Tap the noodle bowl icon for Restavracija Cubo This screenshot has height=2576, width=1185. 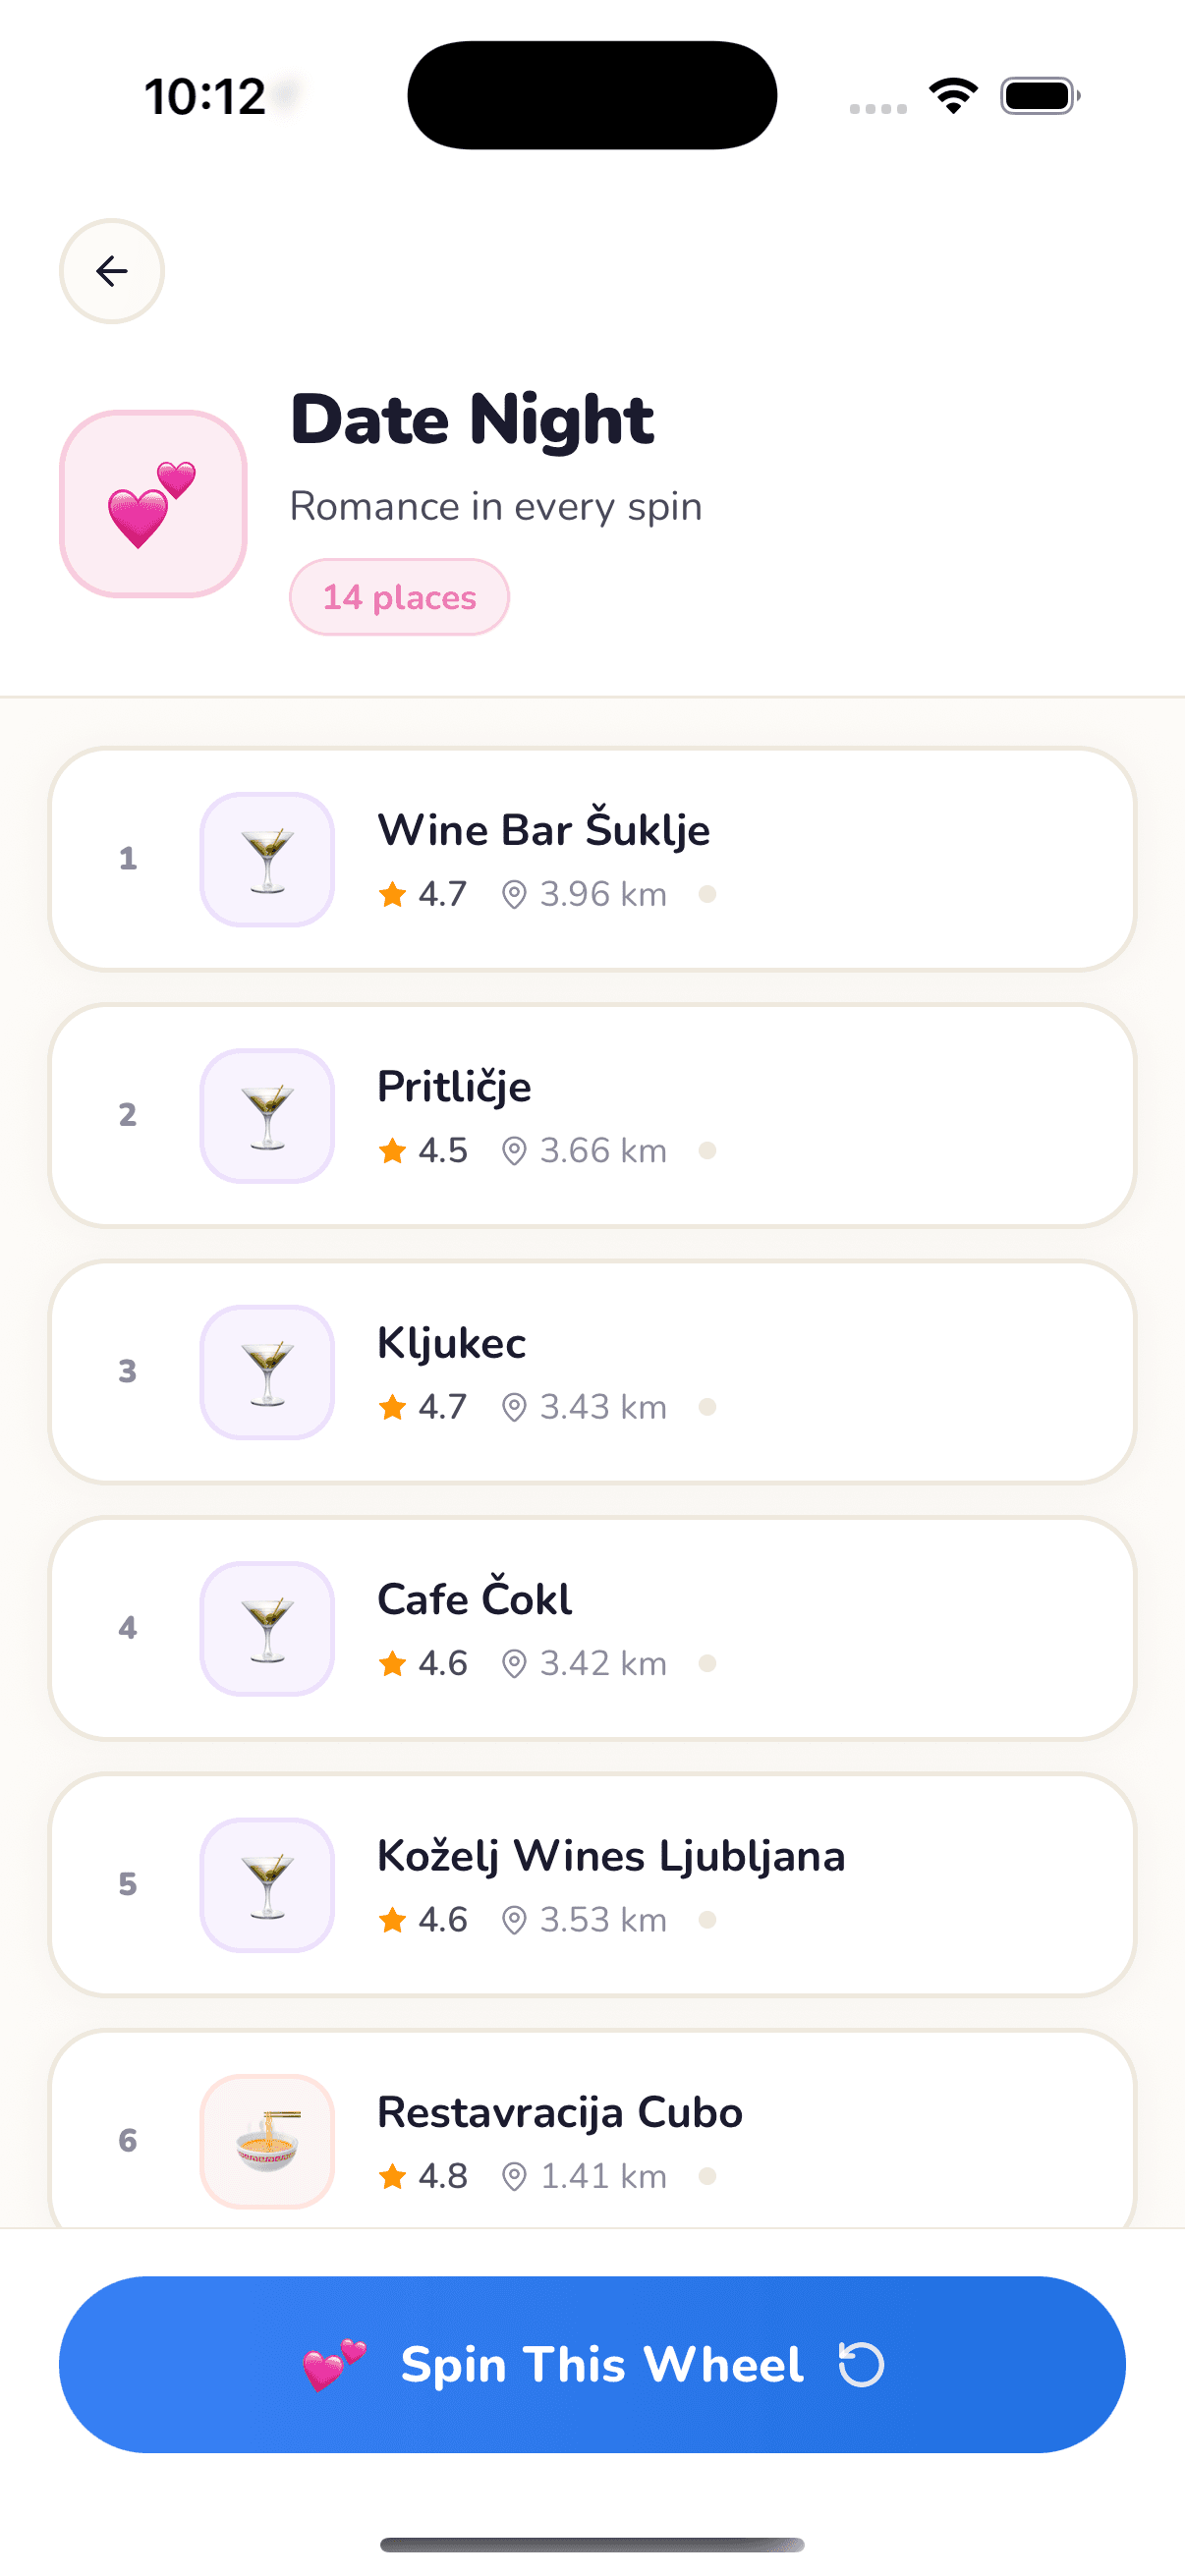coord(267,2141)
